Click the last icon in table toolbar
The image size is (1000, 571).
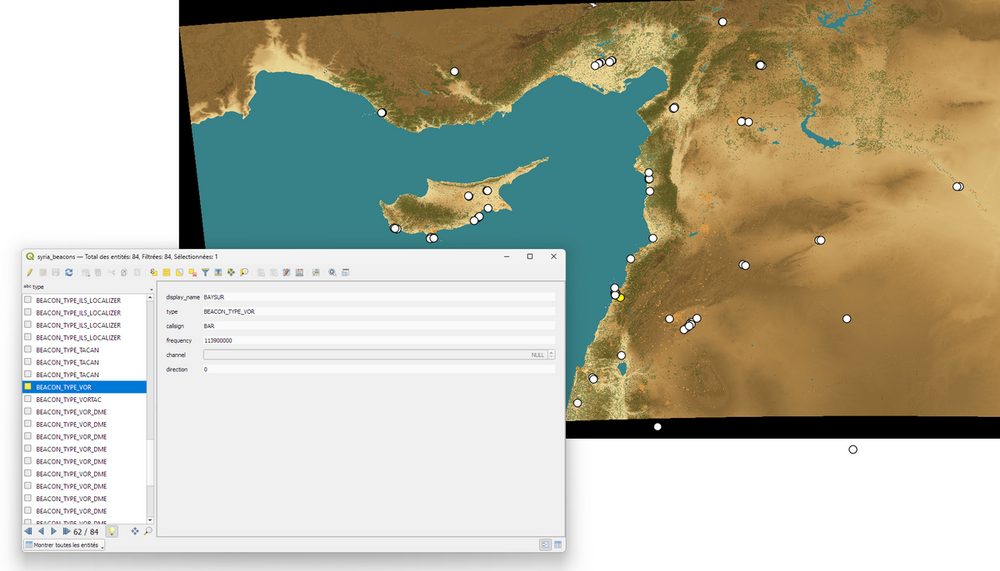click(346, 272)
